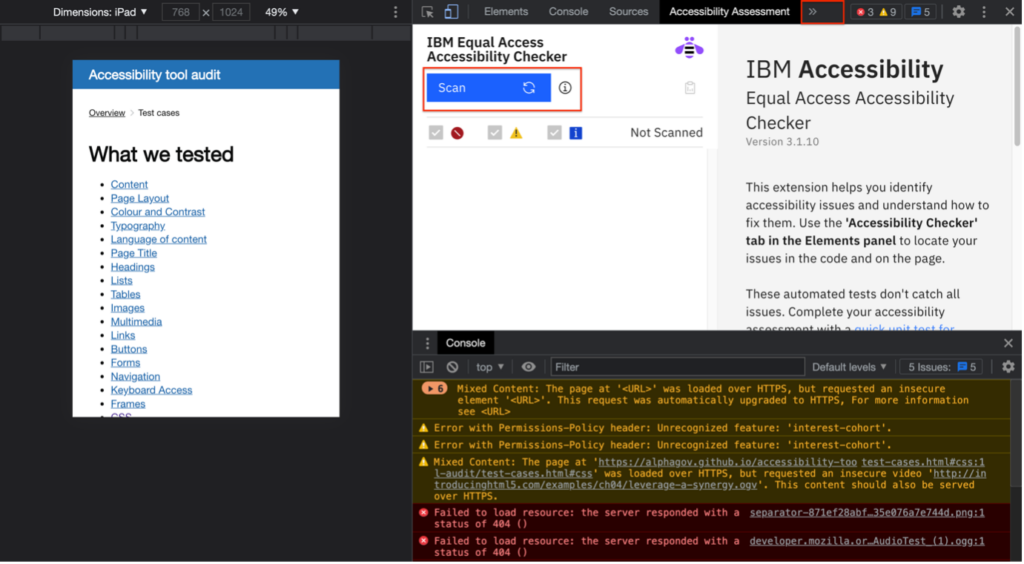Viewport: 1024px width, 564px height.
Task: Show the console sidebar icon
Action: 426,368
